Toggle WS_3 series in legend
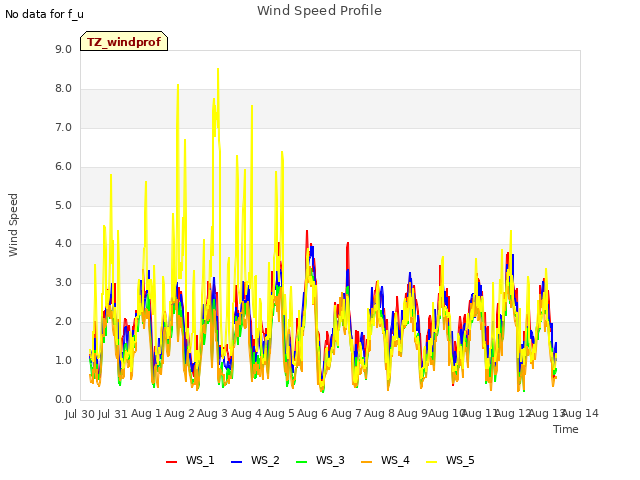The width and height of the screenshot is (640, 480). 320,460
